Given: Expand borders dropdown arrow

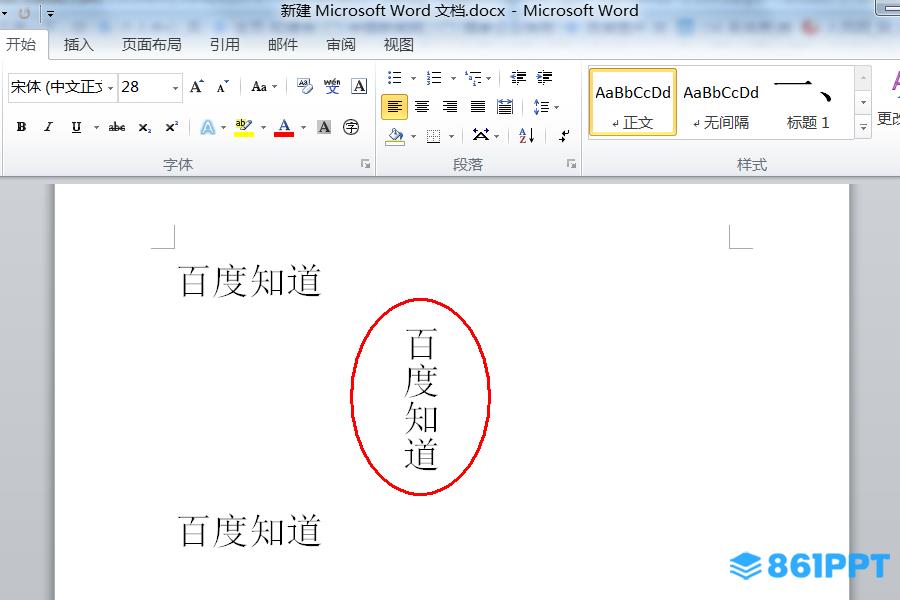Looking at the screenshot, I should coord(452,136).
